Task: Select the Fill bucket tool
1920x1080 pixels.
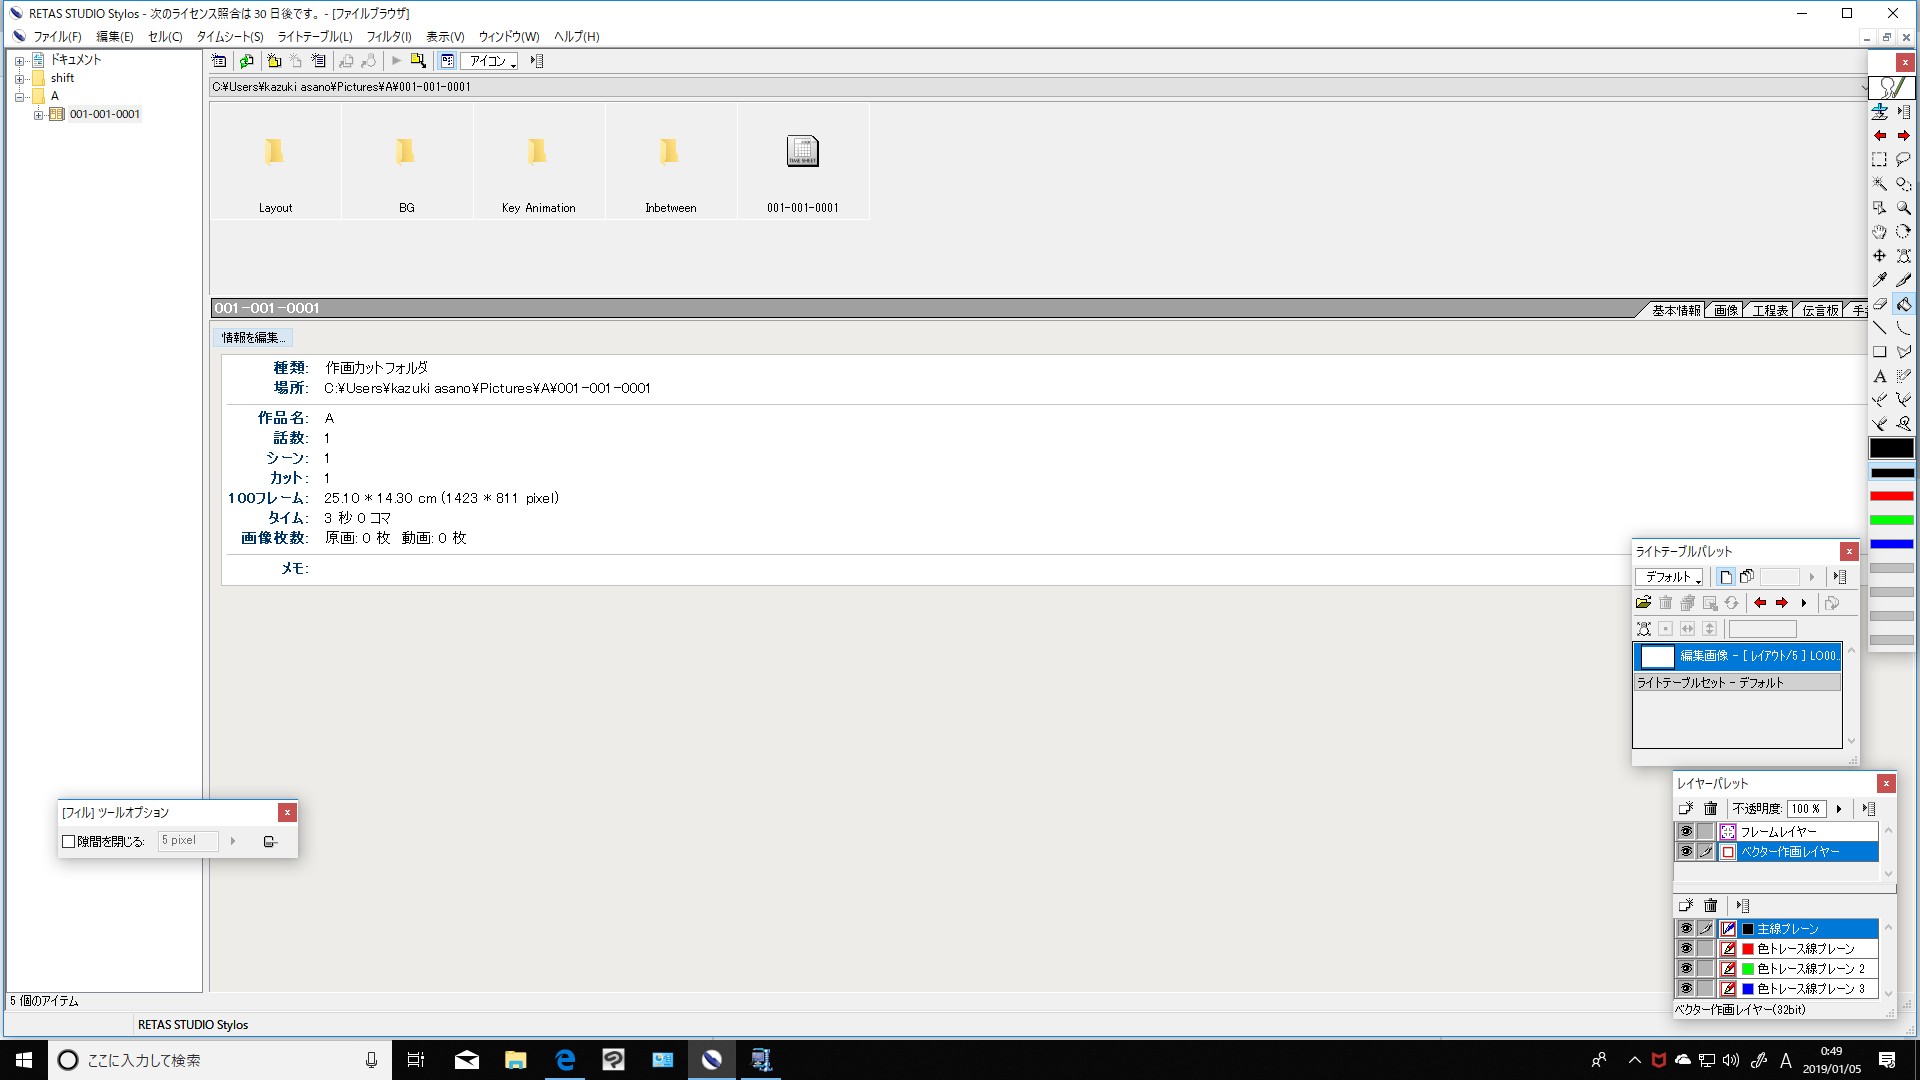Action: point(1903,304)
